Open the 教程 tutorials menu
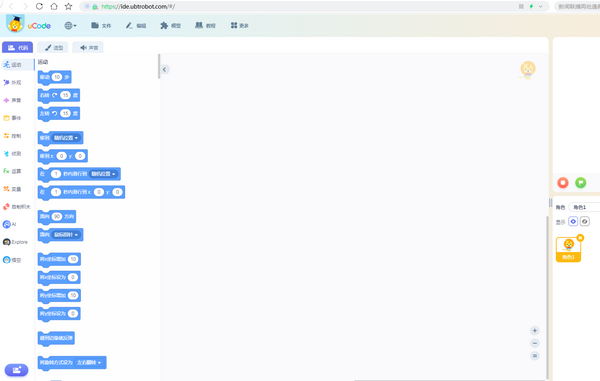Viewport: 600px width, 381px height. [x=205, y=26]
